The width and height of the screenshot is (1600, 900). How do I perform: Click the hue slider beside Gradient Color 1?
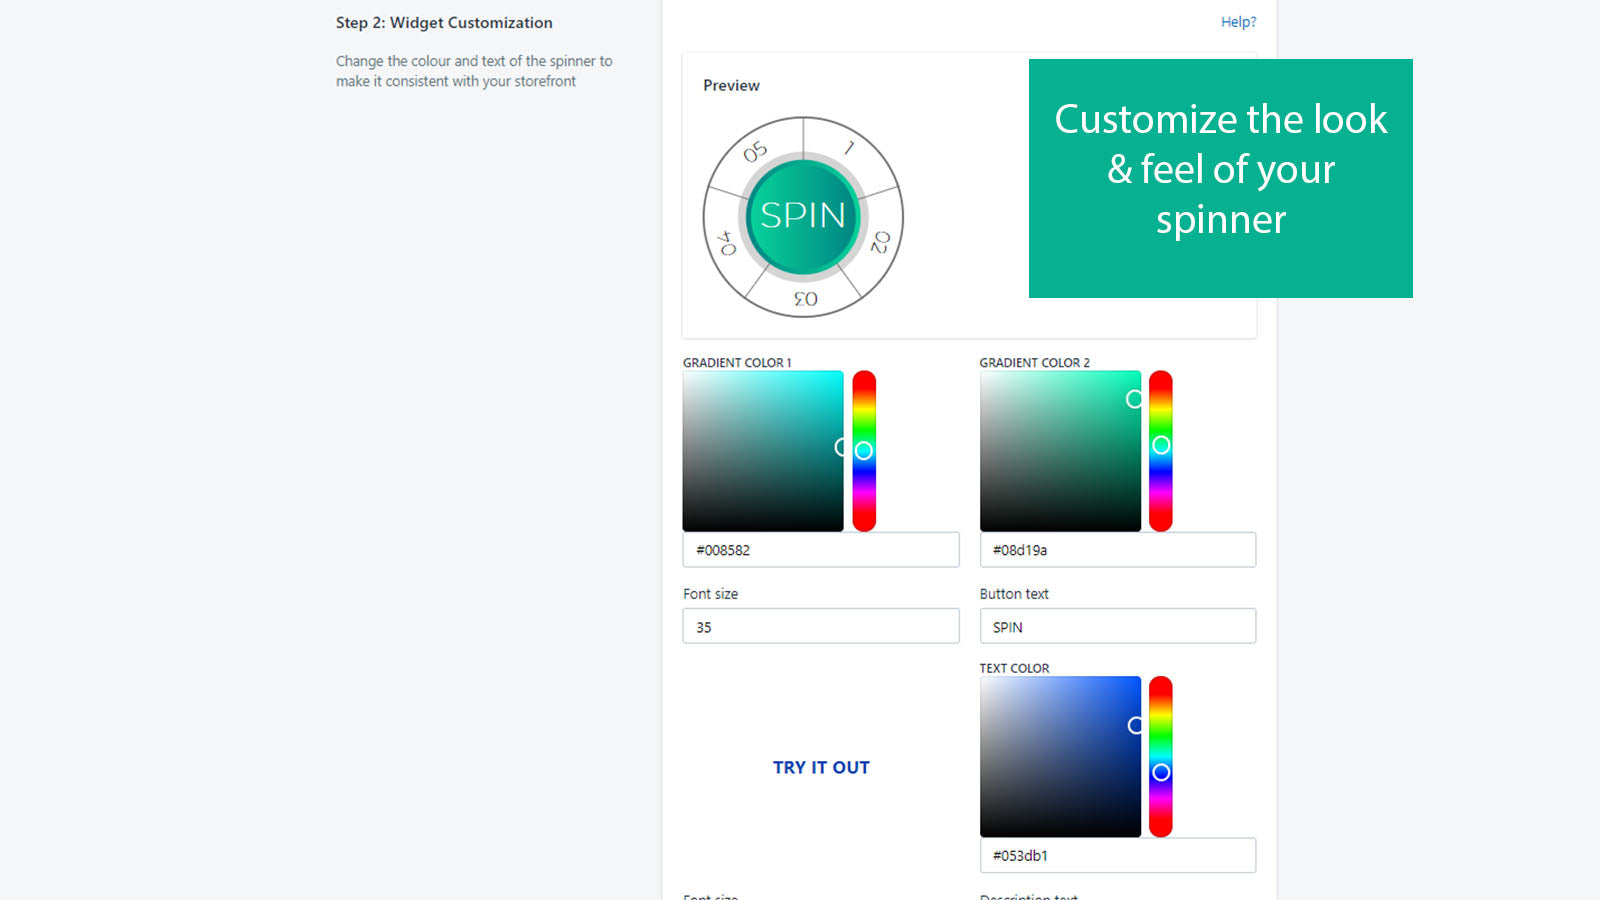pyautogui.click(x=862, y=450)
